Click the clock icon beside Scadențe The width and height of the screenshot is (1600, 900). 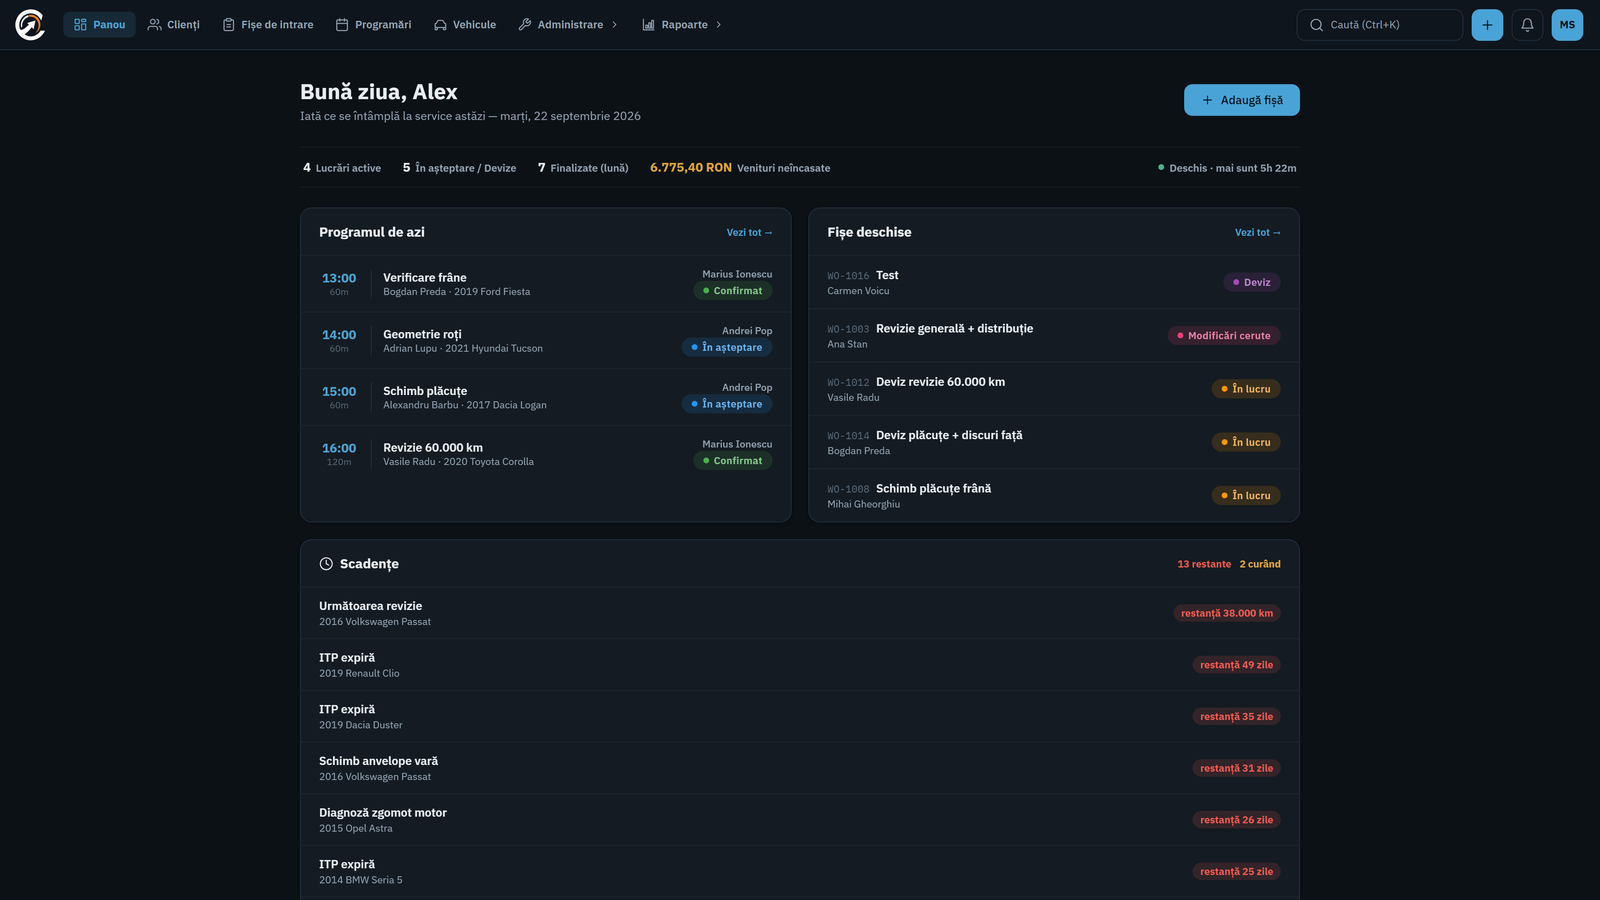(326, 564)
